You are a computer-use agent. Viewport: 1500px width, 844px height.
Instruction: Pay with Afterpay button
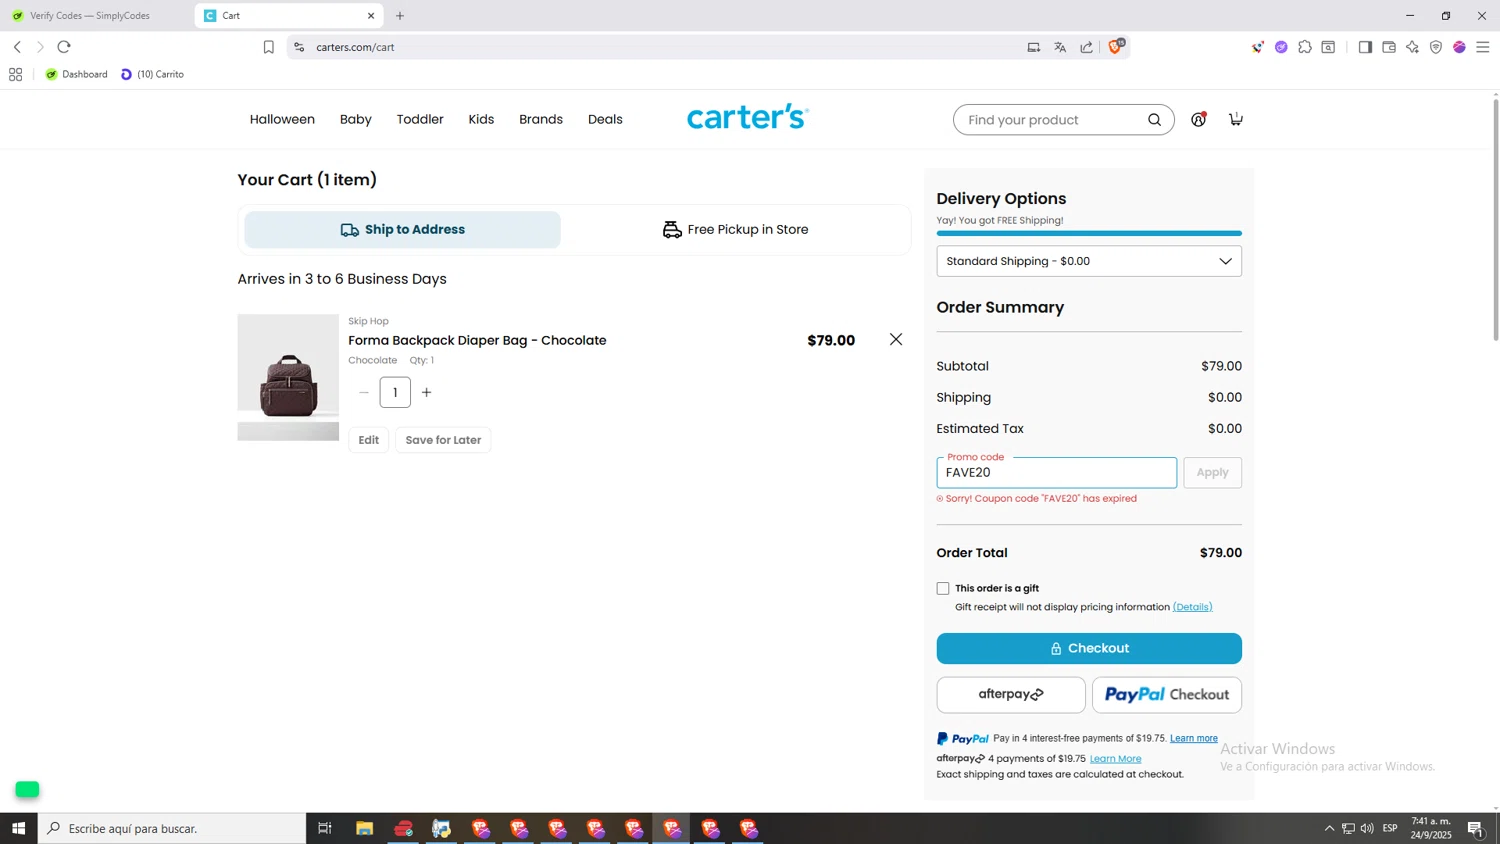1011,695
